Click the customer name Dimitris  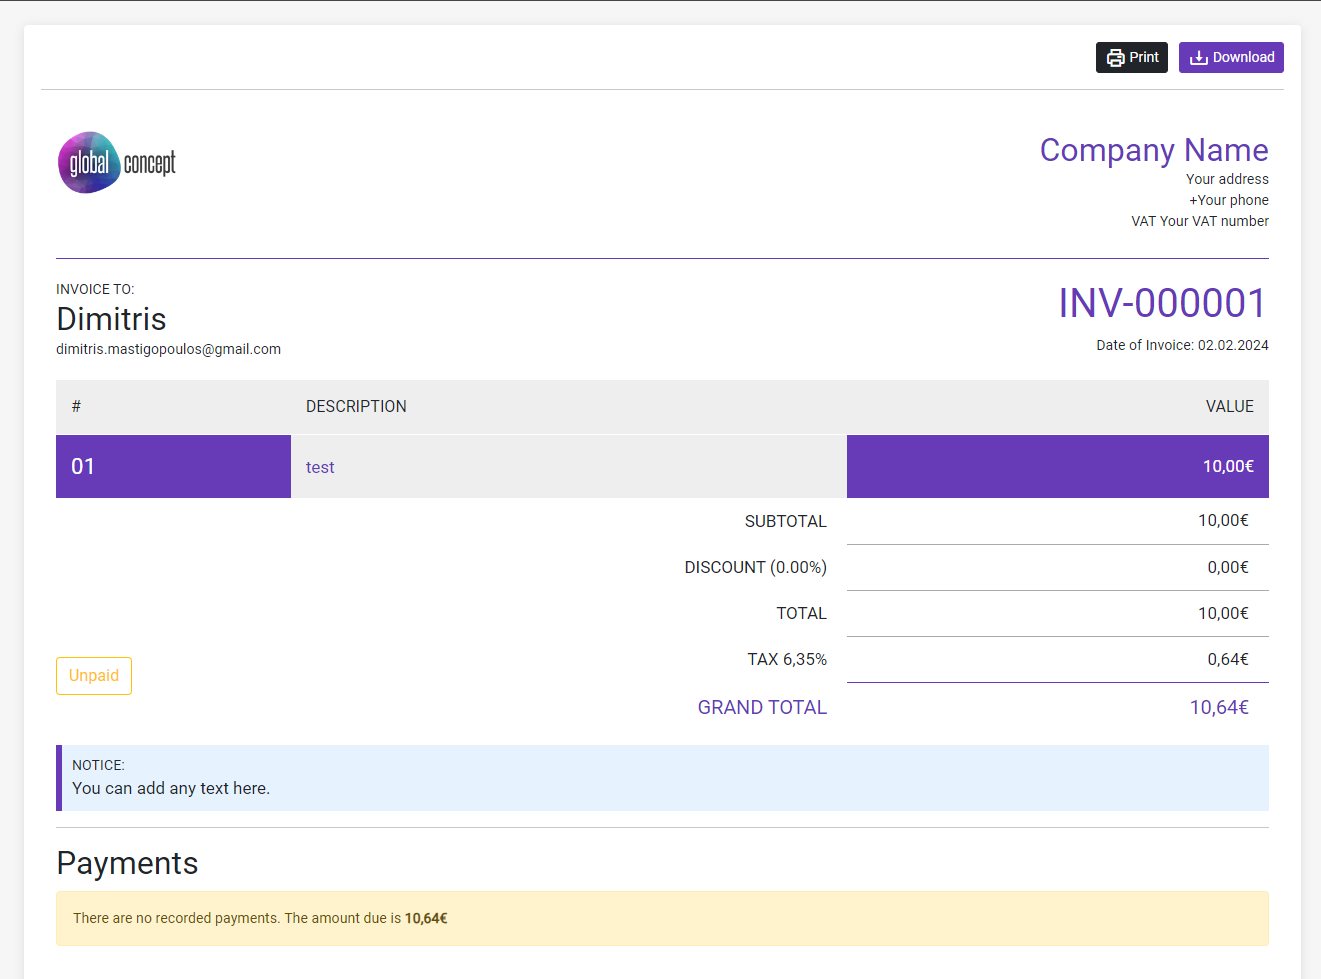(x=111, y=319)
